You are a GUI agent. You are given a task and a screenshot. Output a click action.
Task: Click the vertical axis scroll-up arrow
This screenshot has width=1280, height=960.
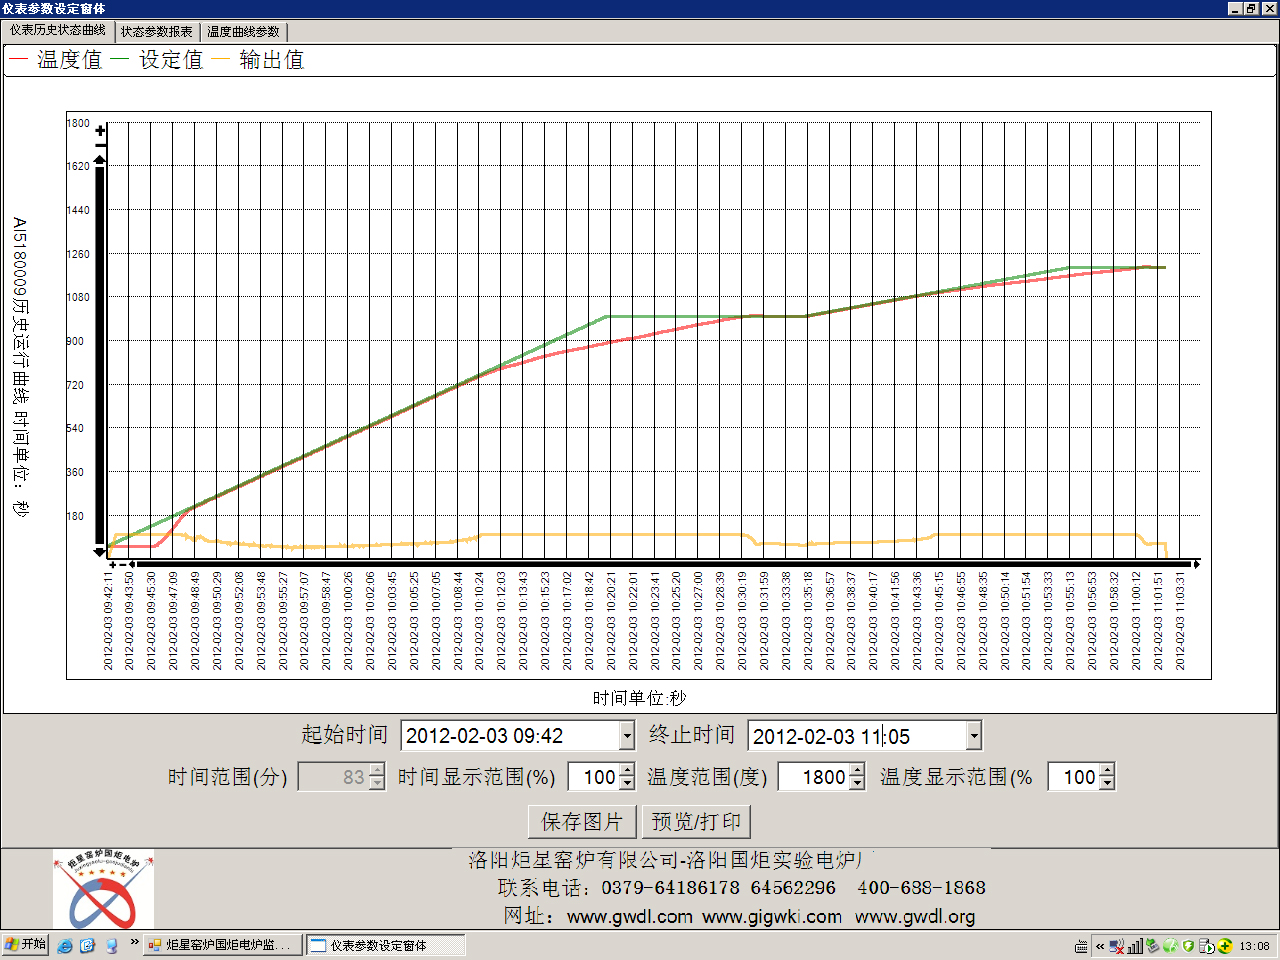click(x=100, y=160)
